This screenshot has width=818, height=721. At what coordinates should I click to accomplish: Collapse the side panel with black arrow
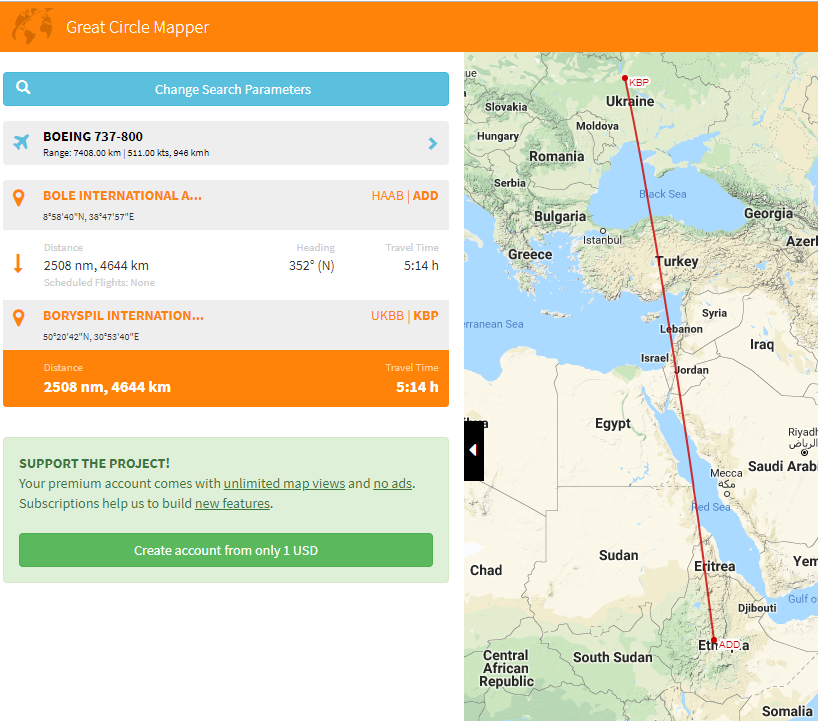(x=473, y=451)
